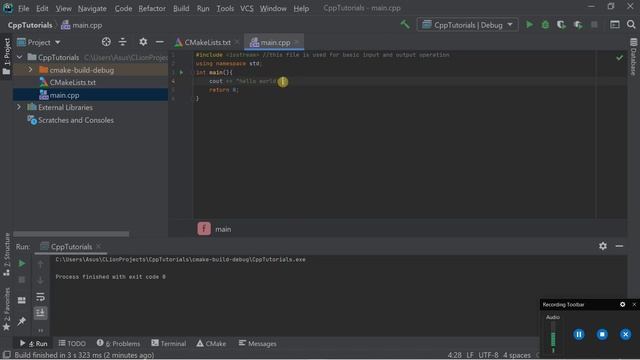Click the Stop icon in the Run panel
Image resolution: width=640 pixels, height=360 pixels.
tap(22, 280)
